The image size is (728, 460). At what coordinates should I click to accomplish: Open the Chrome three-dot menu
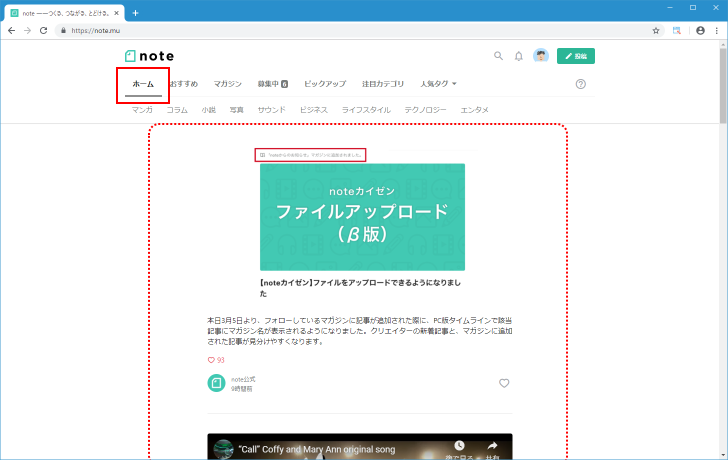(717, 31)
